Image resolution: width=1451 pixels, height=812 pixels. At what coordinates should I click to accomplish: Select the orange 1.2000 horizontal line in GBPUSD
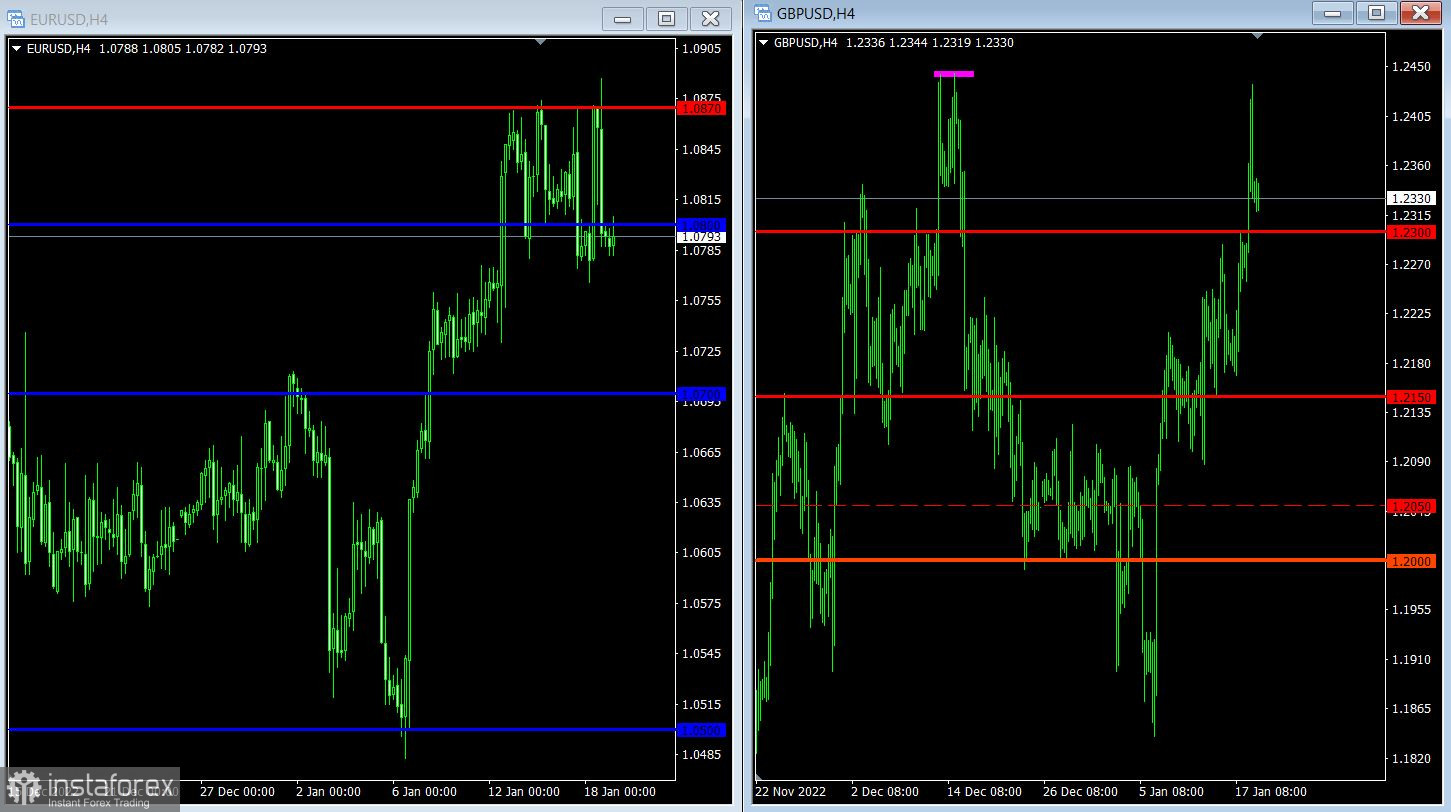click(x=1070, y=560)
